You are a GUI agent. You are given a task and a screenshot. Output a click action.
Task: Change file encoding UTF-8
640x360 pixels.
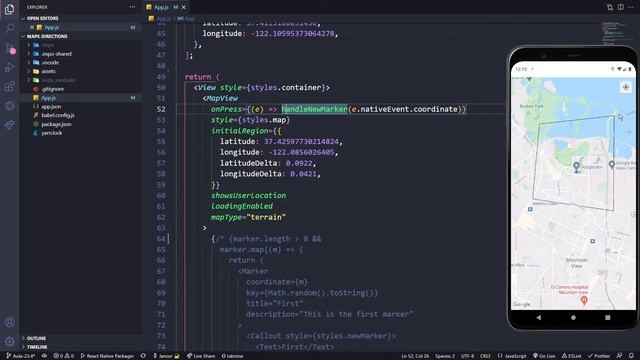click(467, 356)
